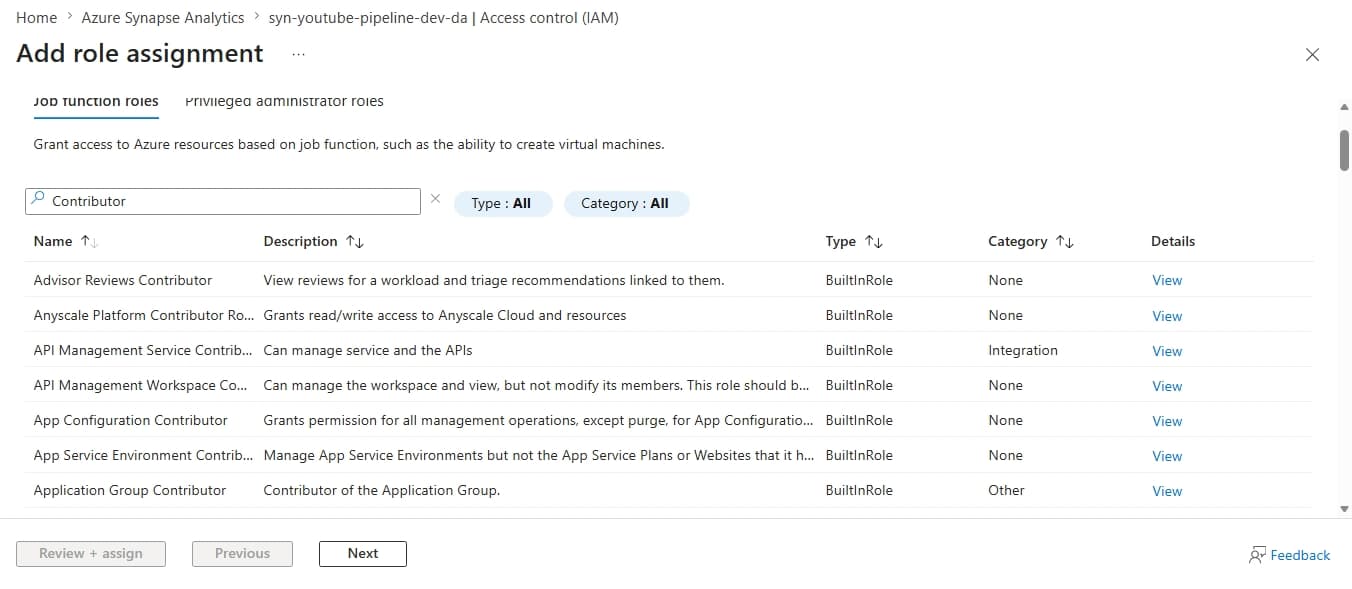Image resolution: width=1352 pixels, height=589 pixels.
Task: Click the Integration category cell
Action: (x=1022, y=350)
